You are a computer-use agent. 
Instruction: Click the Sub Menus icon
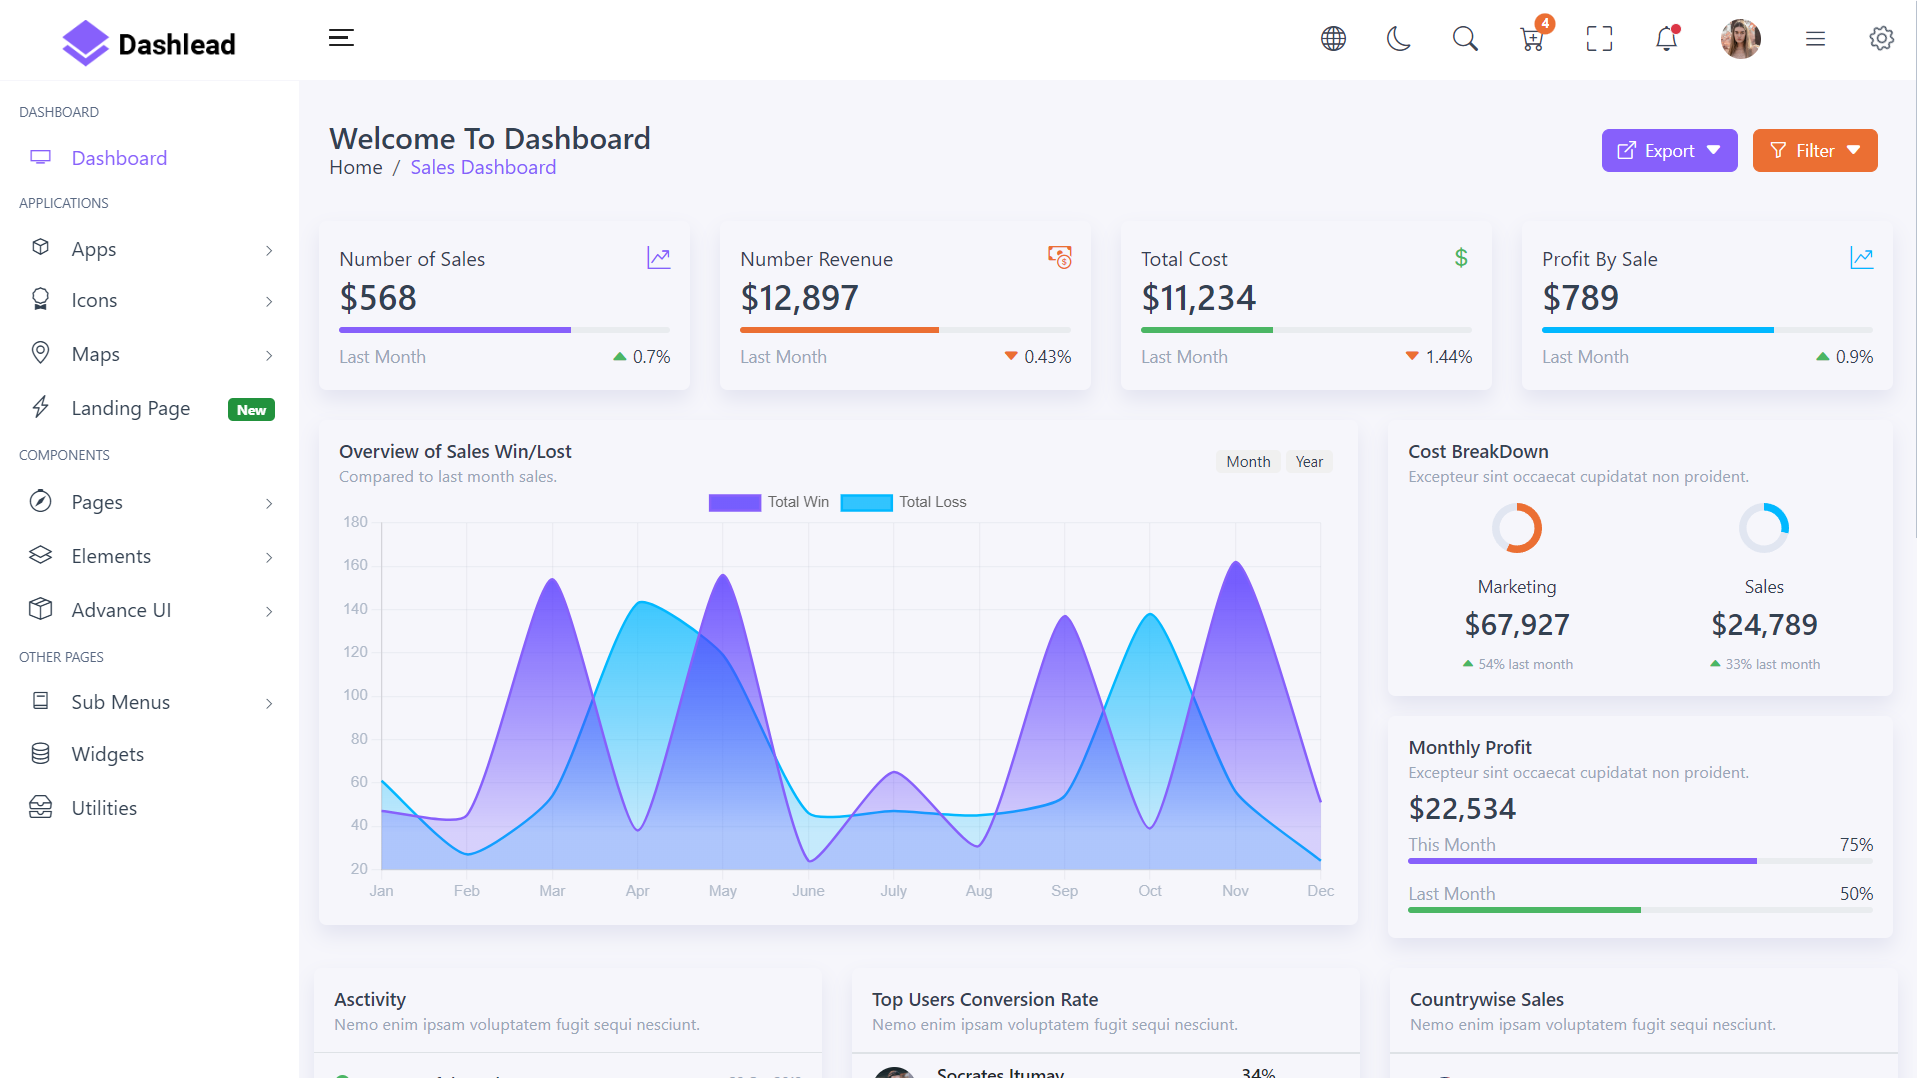(40, 701)
